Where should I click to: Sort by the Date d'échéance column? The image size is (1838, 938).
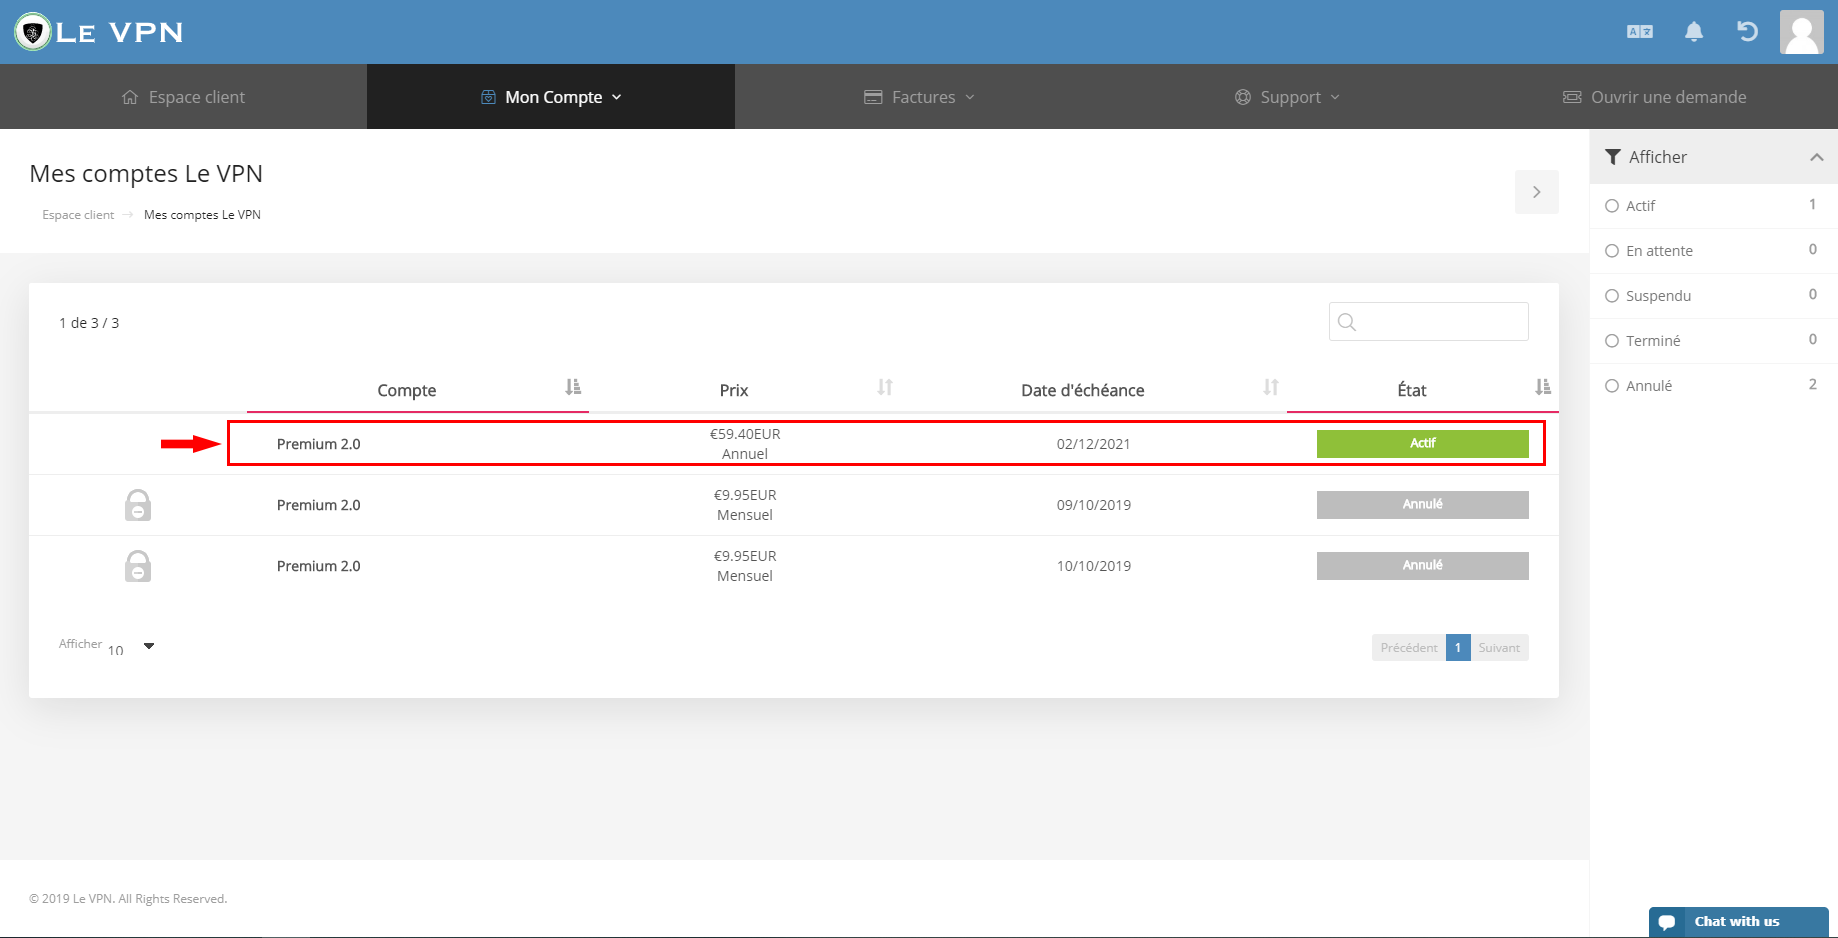pyautogui.click(x=1271, y=387)
